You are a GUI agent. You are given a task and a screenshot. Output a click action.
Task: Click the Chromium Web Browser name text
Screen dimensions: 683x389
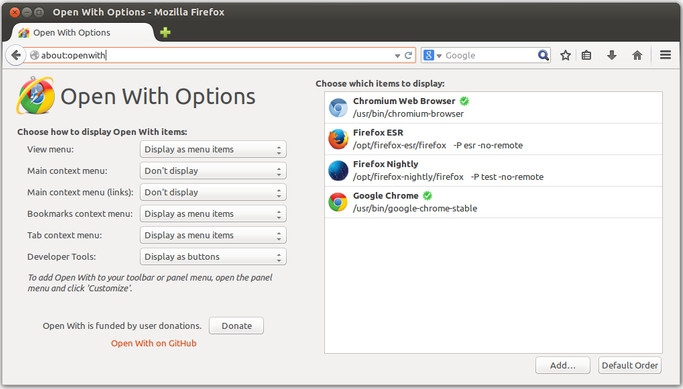404,101
